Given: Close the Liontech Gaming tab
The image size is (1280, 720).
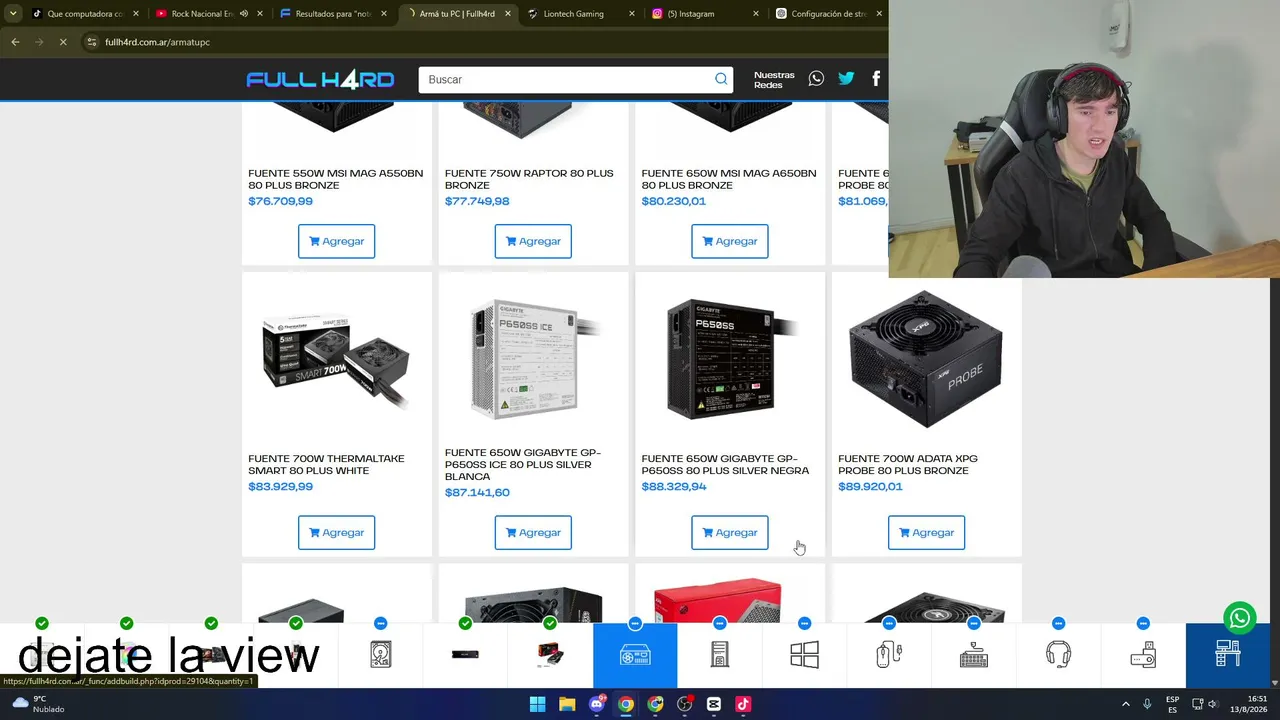Looking at the screenshot, I should [631, 14].
